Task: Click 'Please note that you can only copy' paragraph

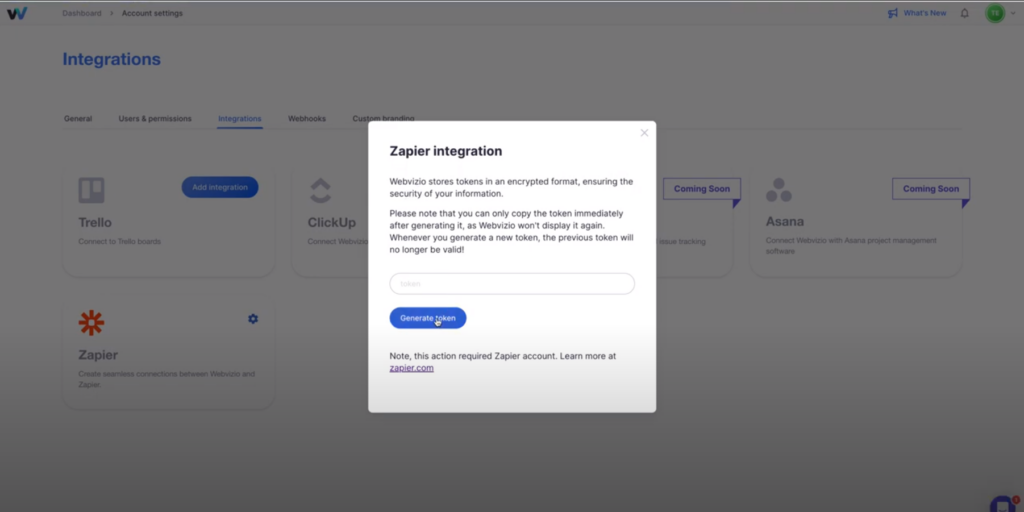Action: pos(511,231)
